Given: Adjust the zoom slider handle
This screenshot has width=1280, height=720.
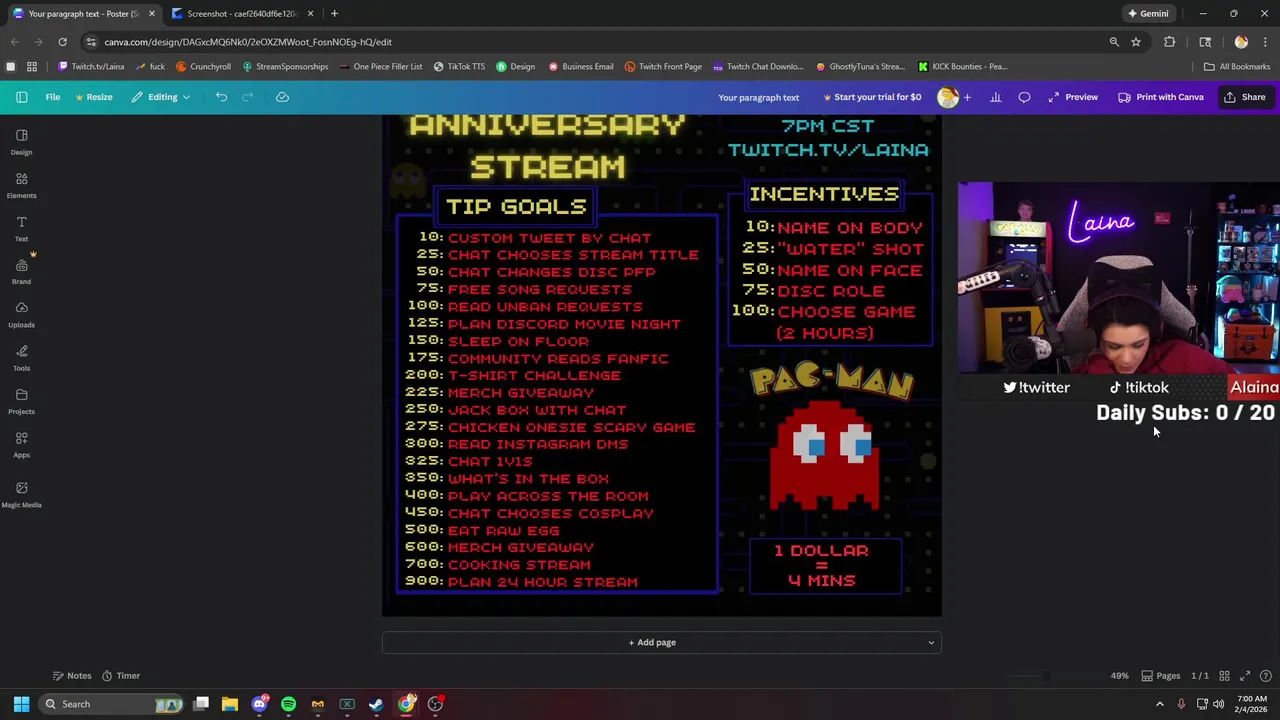Looking at the screenshot, I should pos(1044,676).
